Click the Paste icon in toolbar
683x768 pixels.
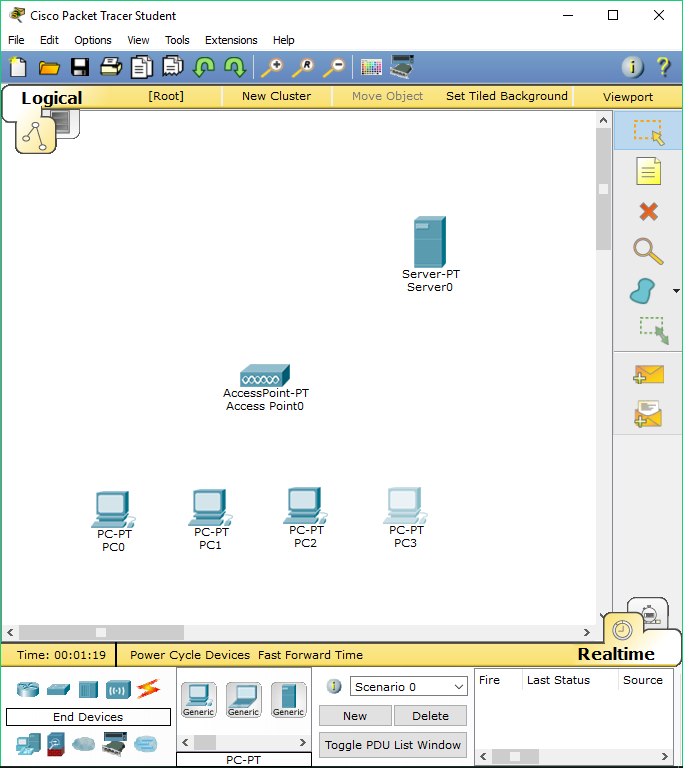tap(172, 67)
